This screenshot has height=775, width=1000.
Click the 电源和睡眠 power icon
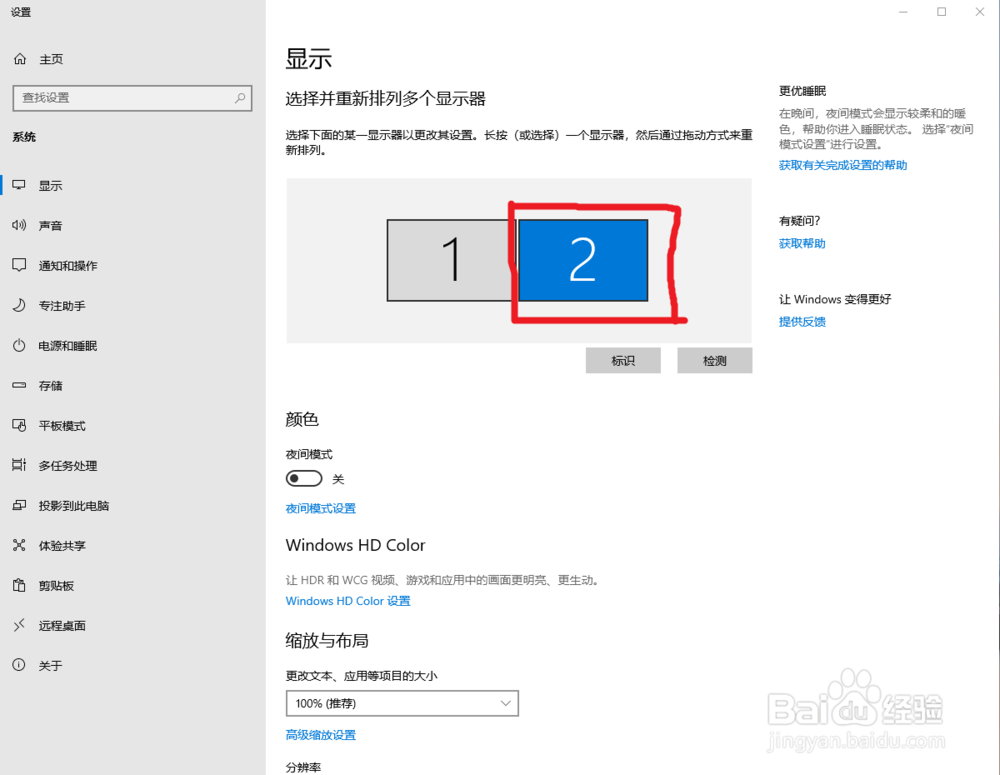(19, 346)
